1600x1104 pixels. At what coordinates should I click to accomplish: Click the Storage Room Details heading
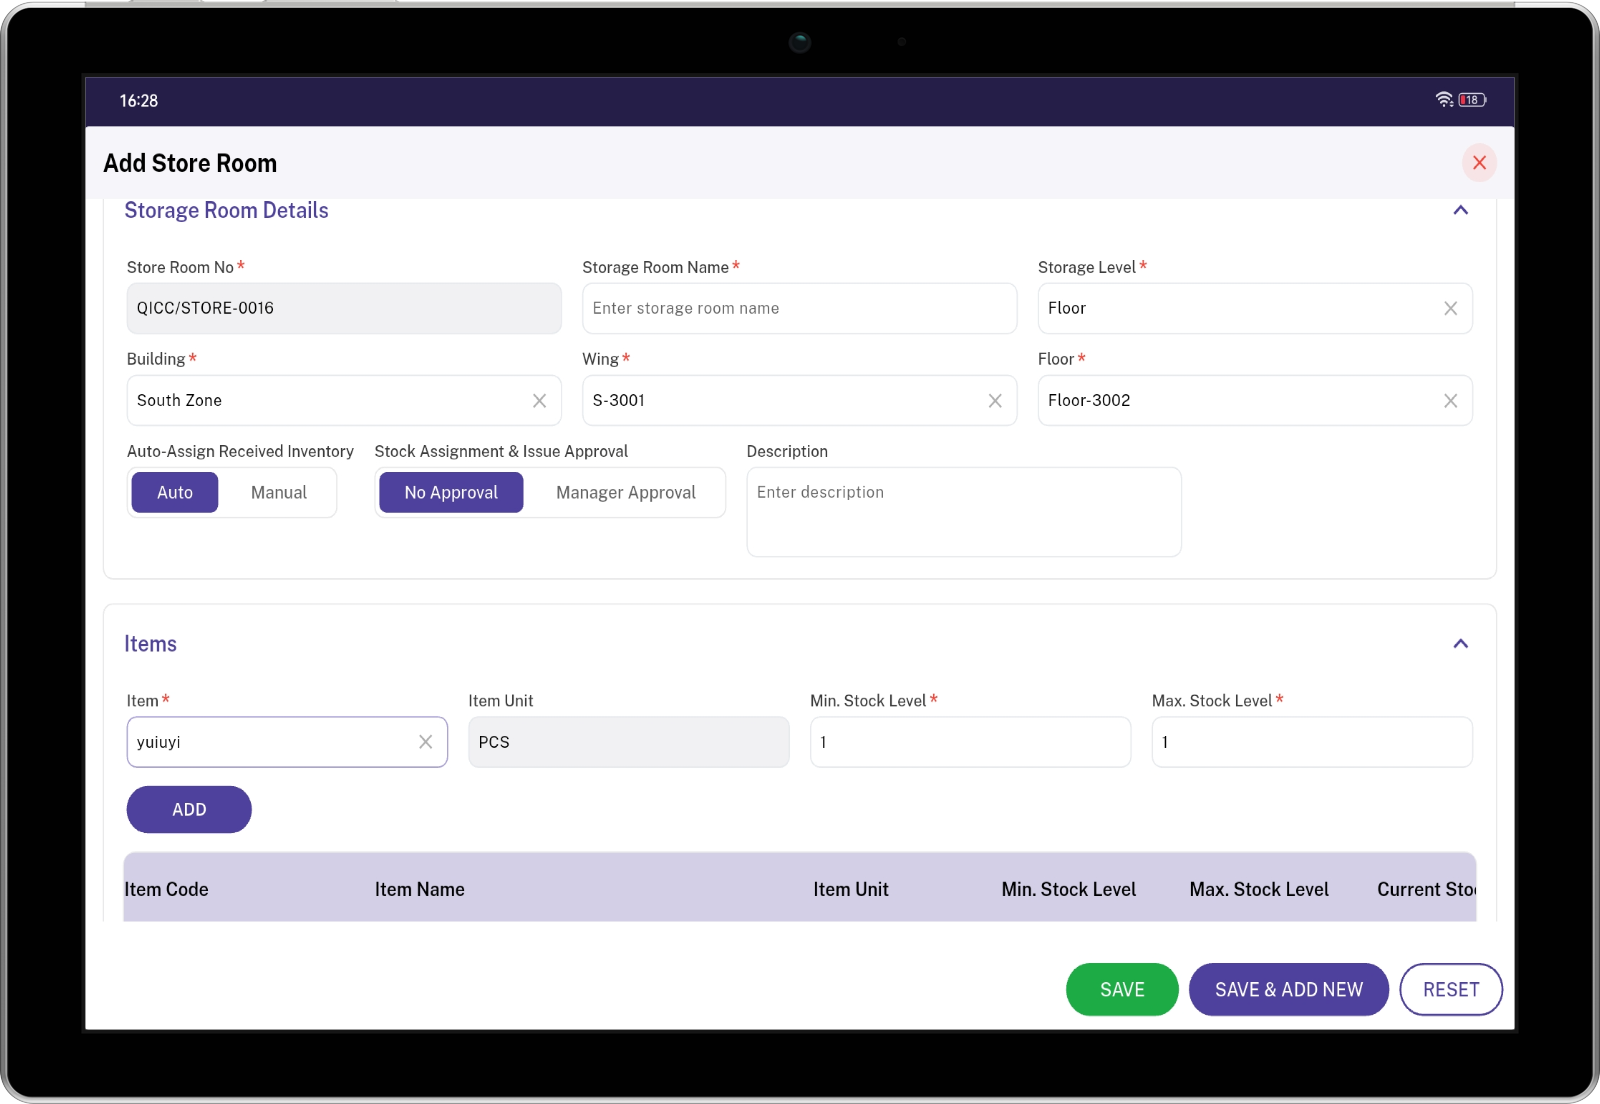[226, 211]
